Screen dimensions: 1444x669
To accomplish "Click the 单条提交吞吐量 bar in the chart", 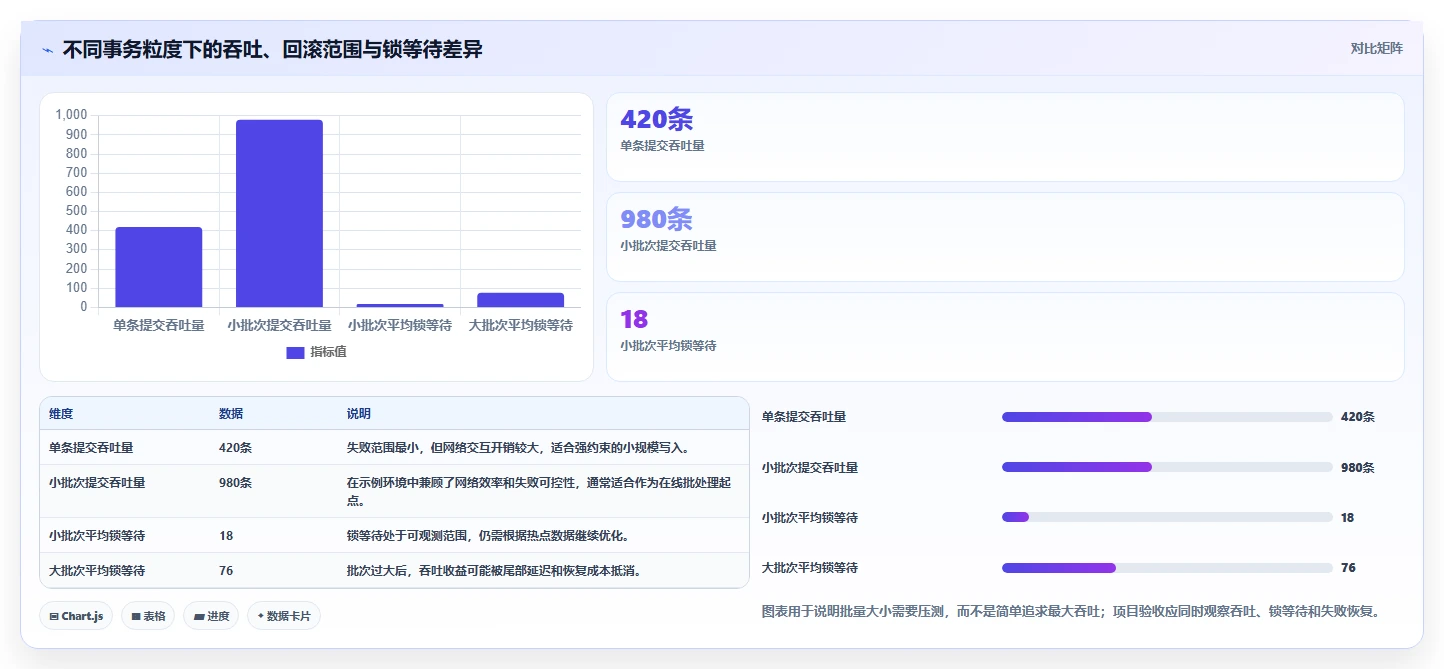I will coord(159,267).
